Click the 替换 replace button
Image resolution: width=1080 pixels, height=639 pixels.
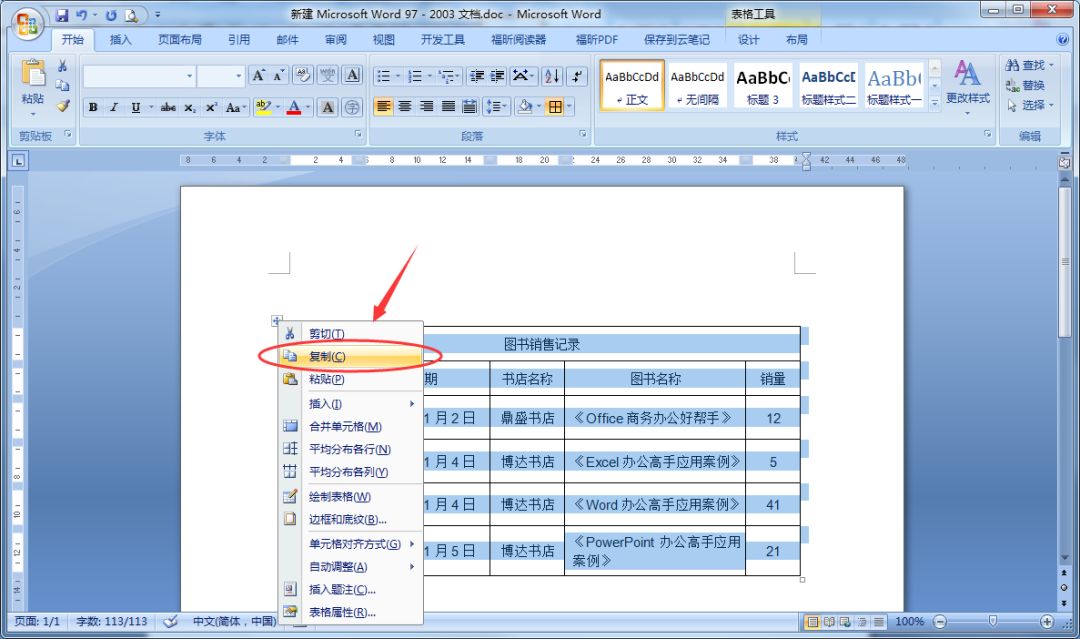(1026, 85)
